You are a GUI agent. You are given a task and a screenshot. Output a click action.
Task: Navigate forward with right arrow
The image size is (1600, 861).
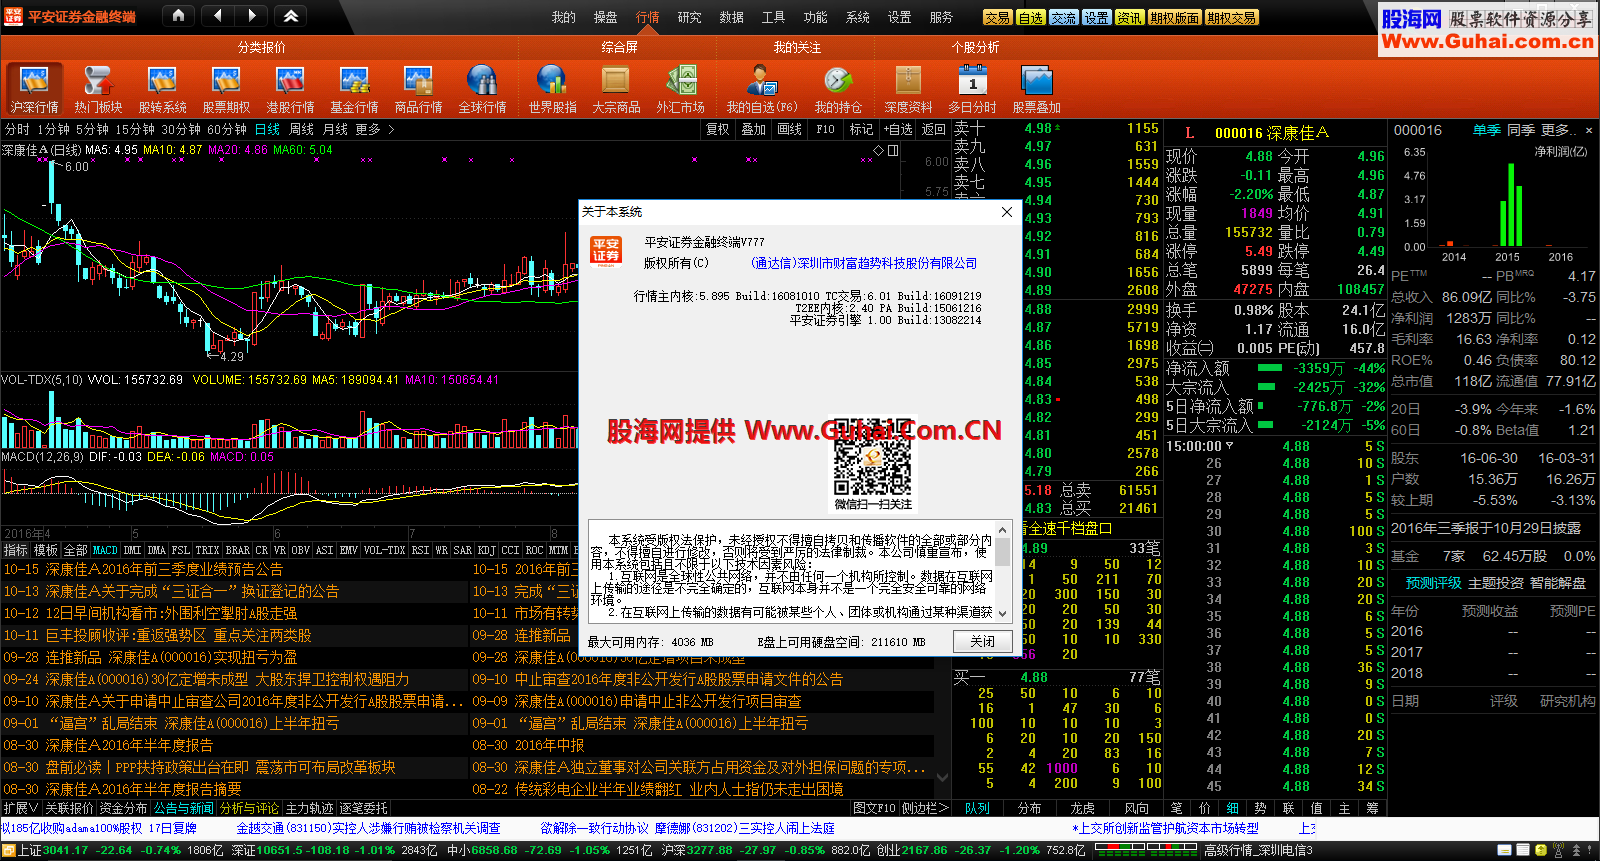(252, 15)
